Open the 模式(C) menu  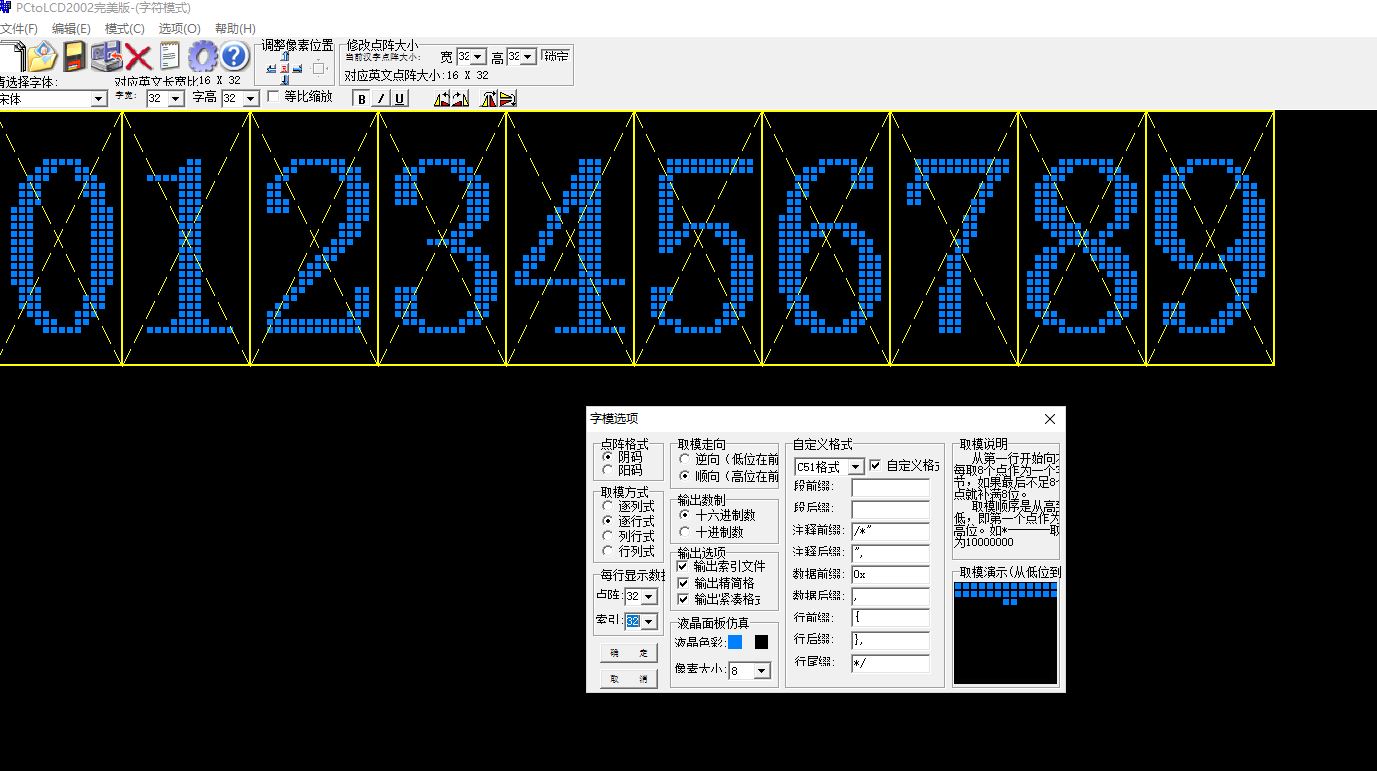click(124, 29)
